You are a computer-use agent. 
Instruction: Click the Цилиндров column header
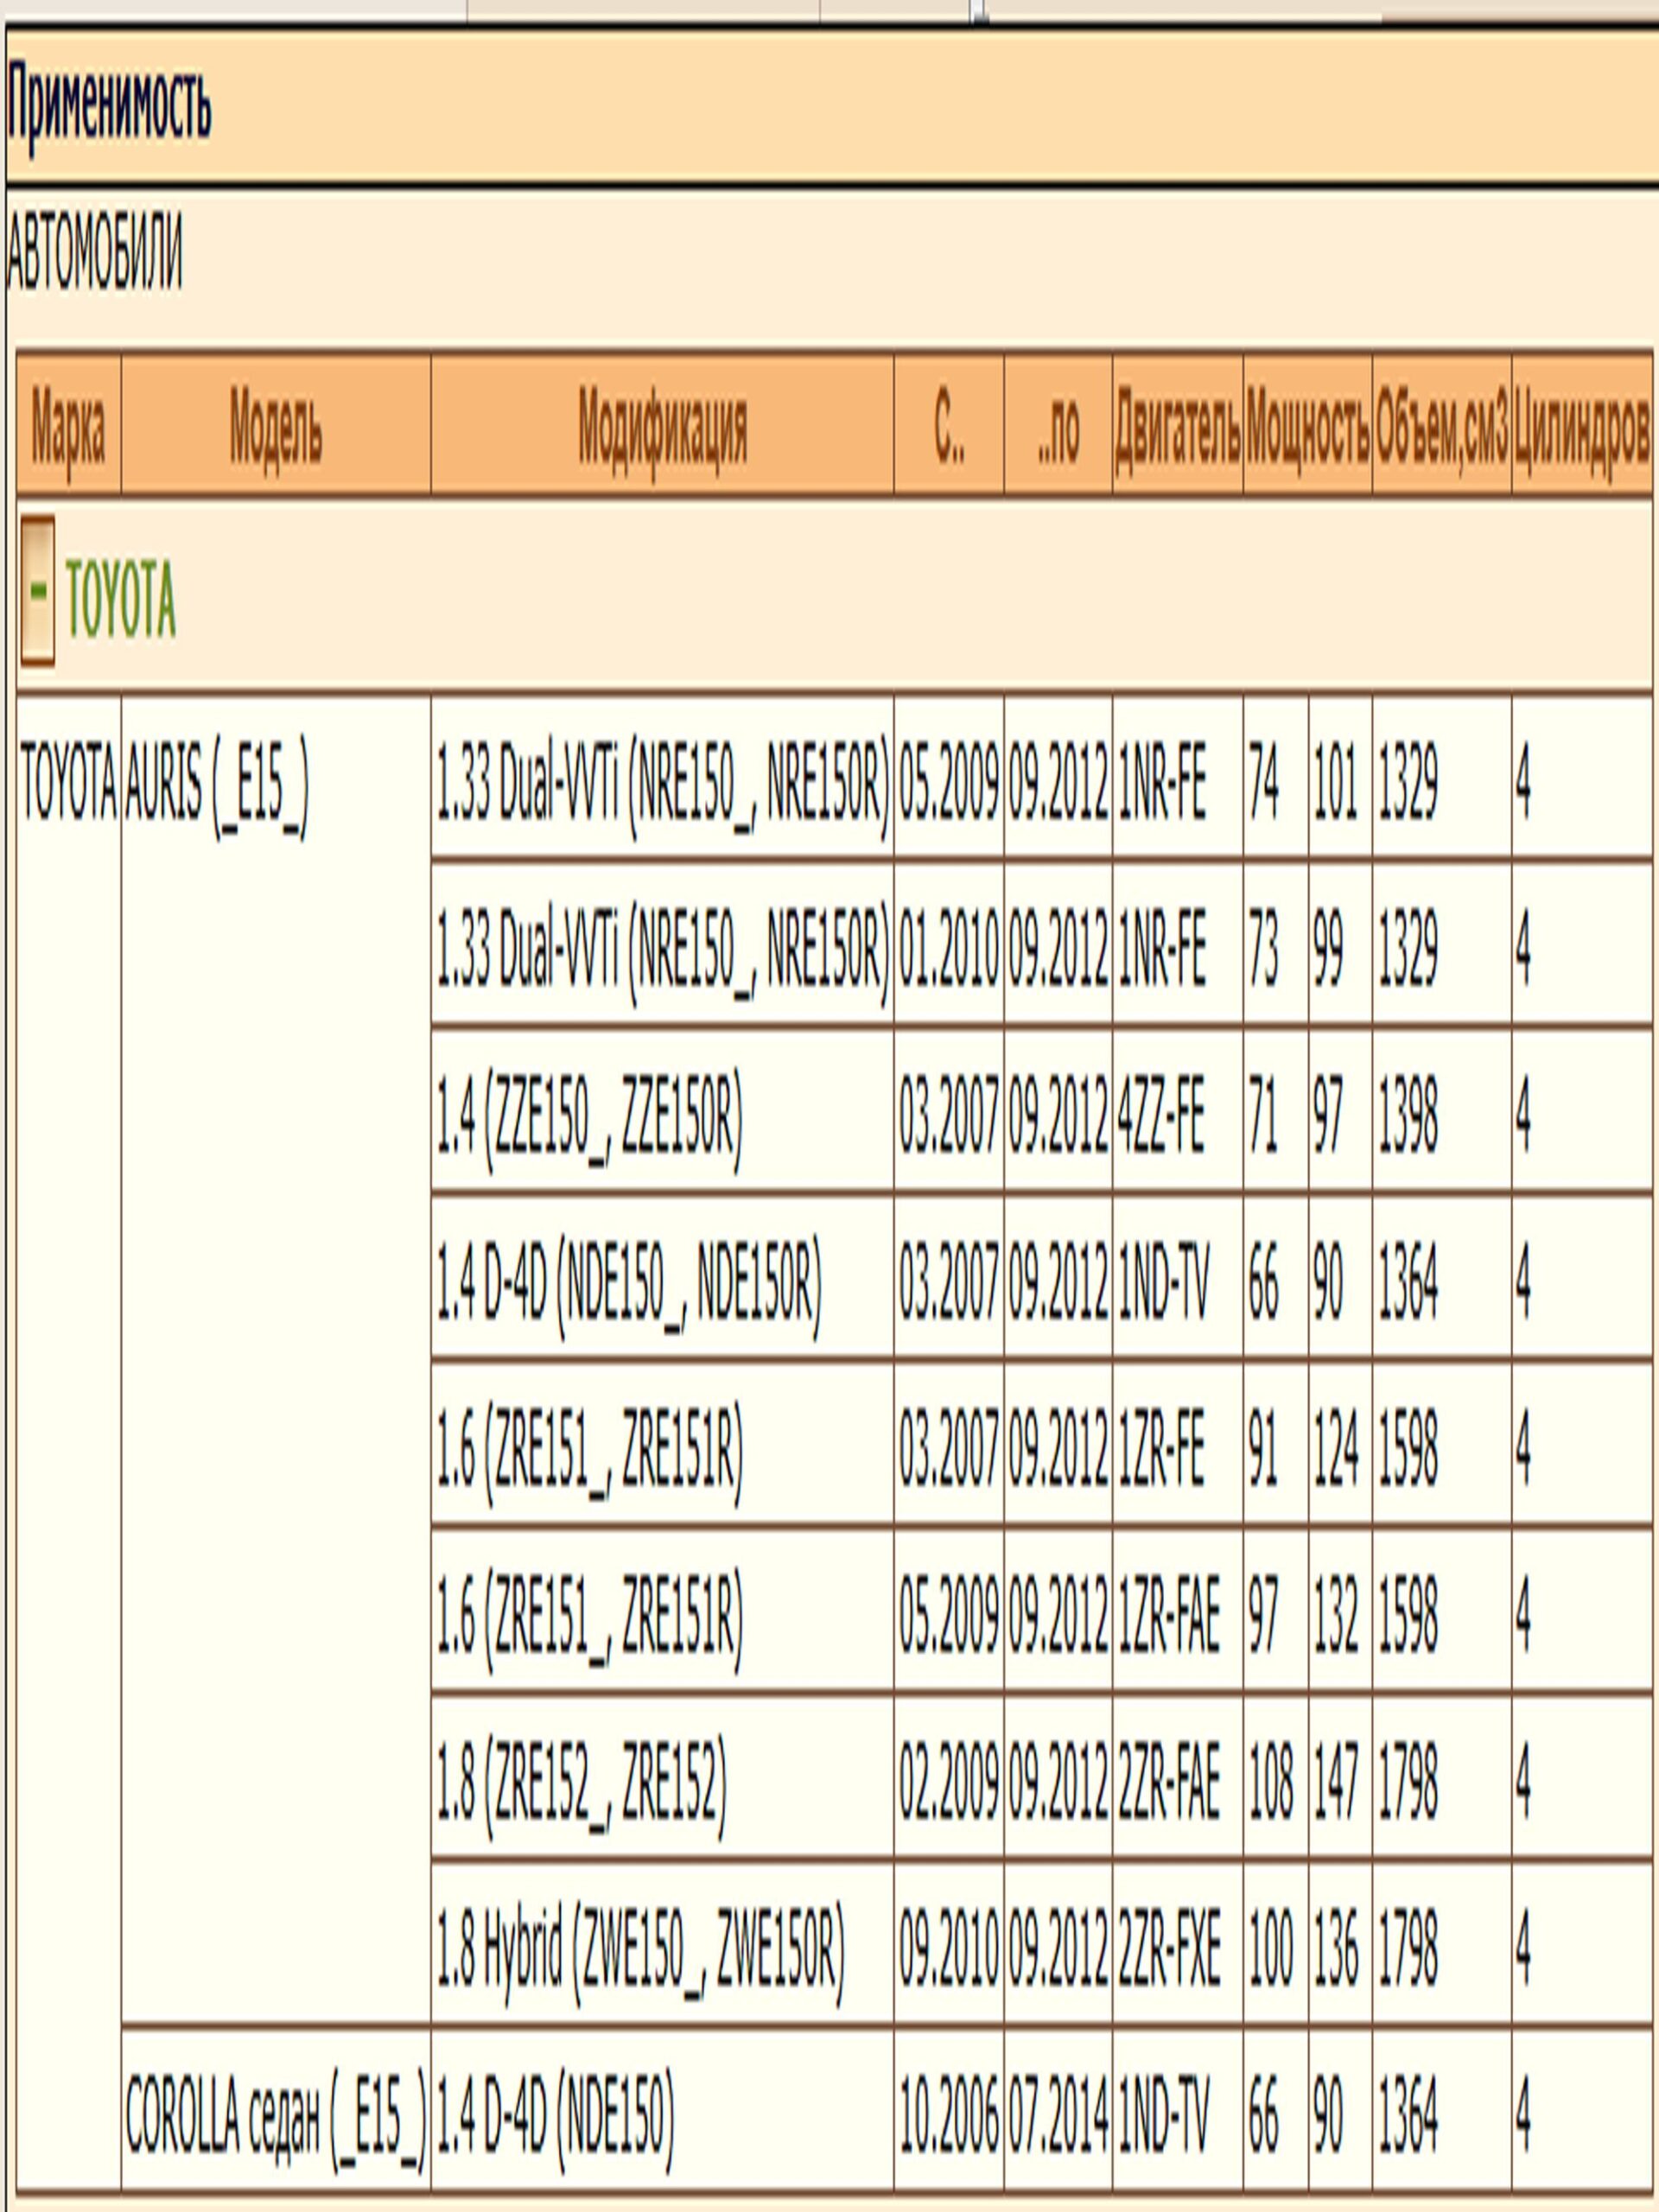[x=1582, y=426]
